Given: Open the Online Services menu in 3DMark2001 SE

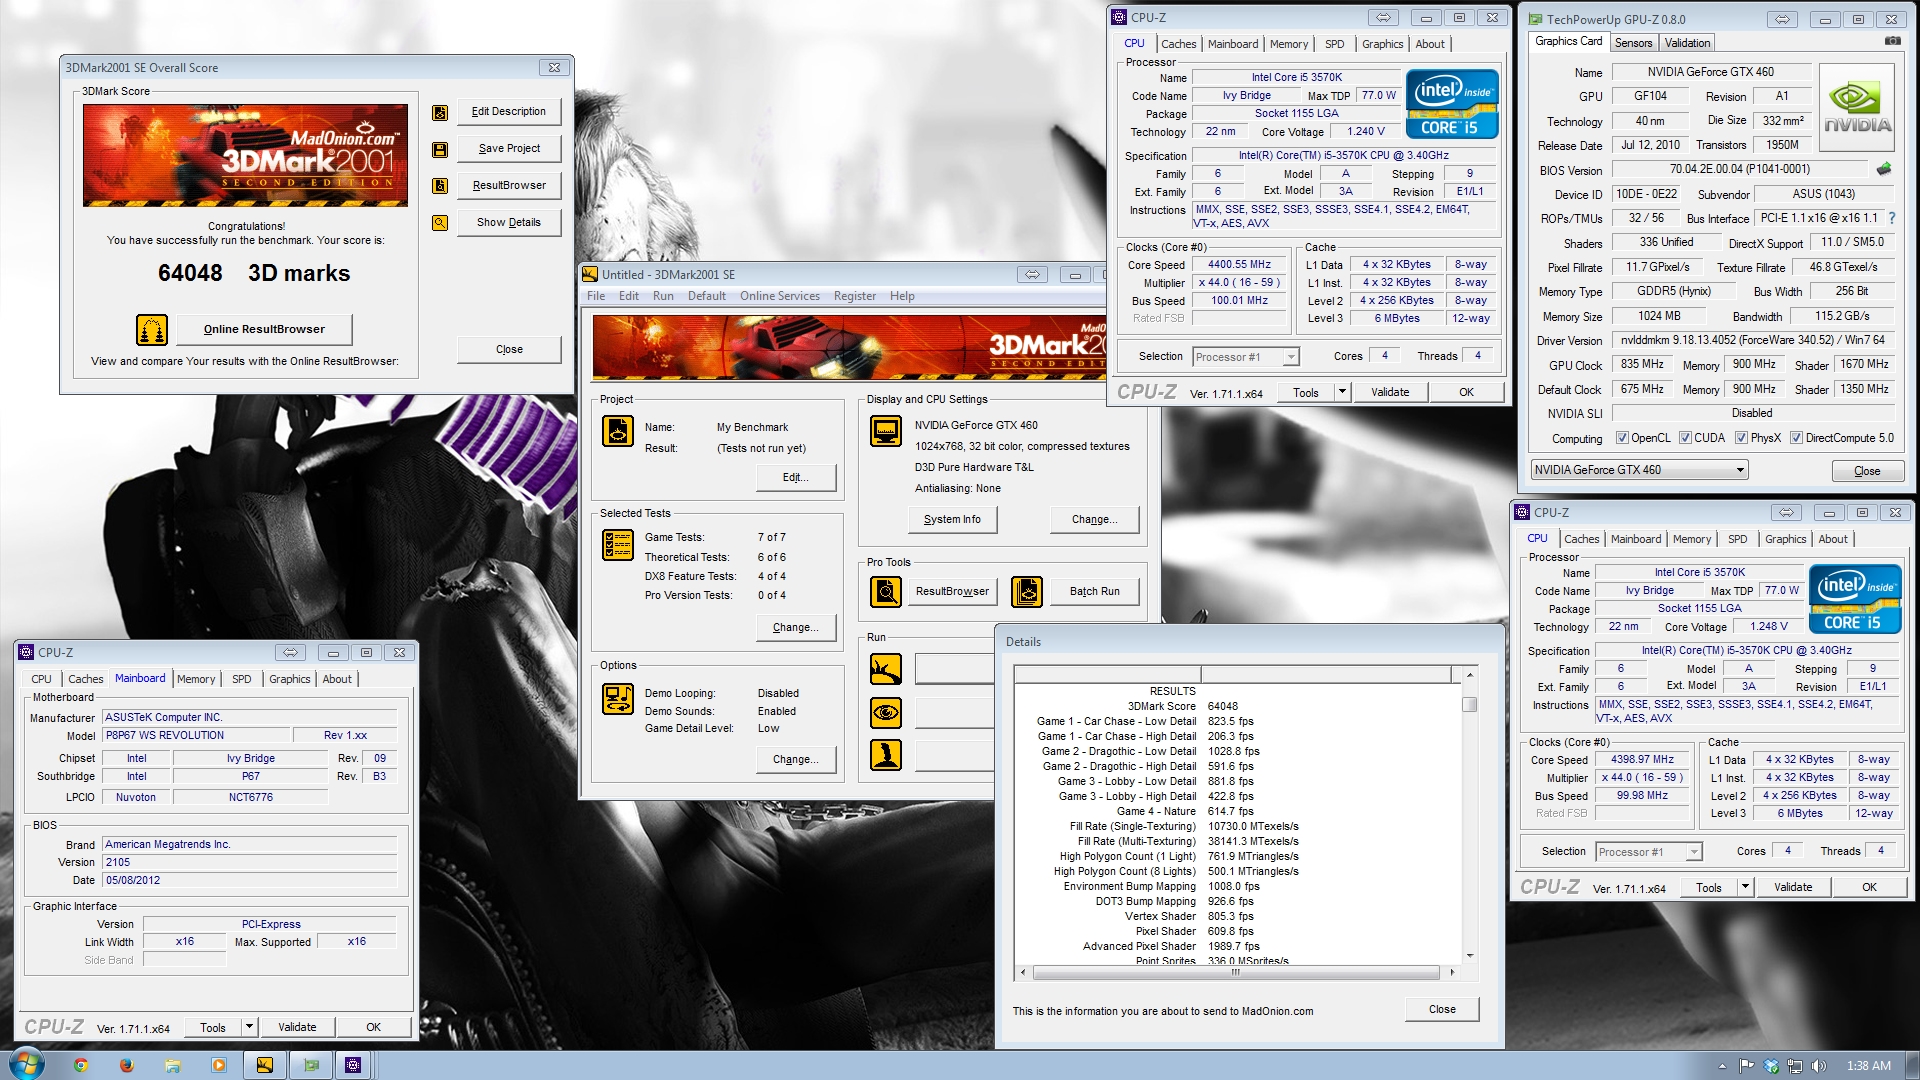Looking at the screenshot, I should (780, 296).
